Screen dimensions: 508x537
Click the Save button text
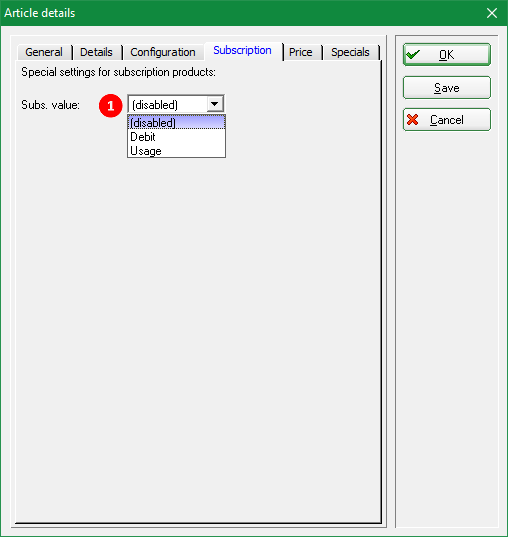click(x=447, y=88)
